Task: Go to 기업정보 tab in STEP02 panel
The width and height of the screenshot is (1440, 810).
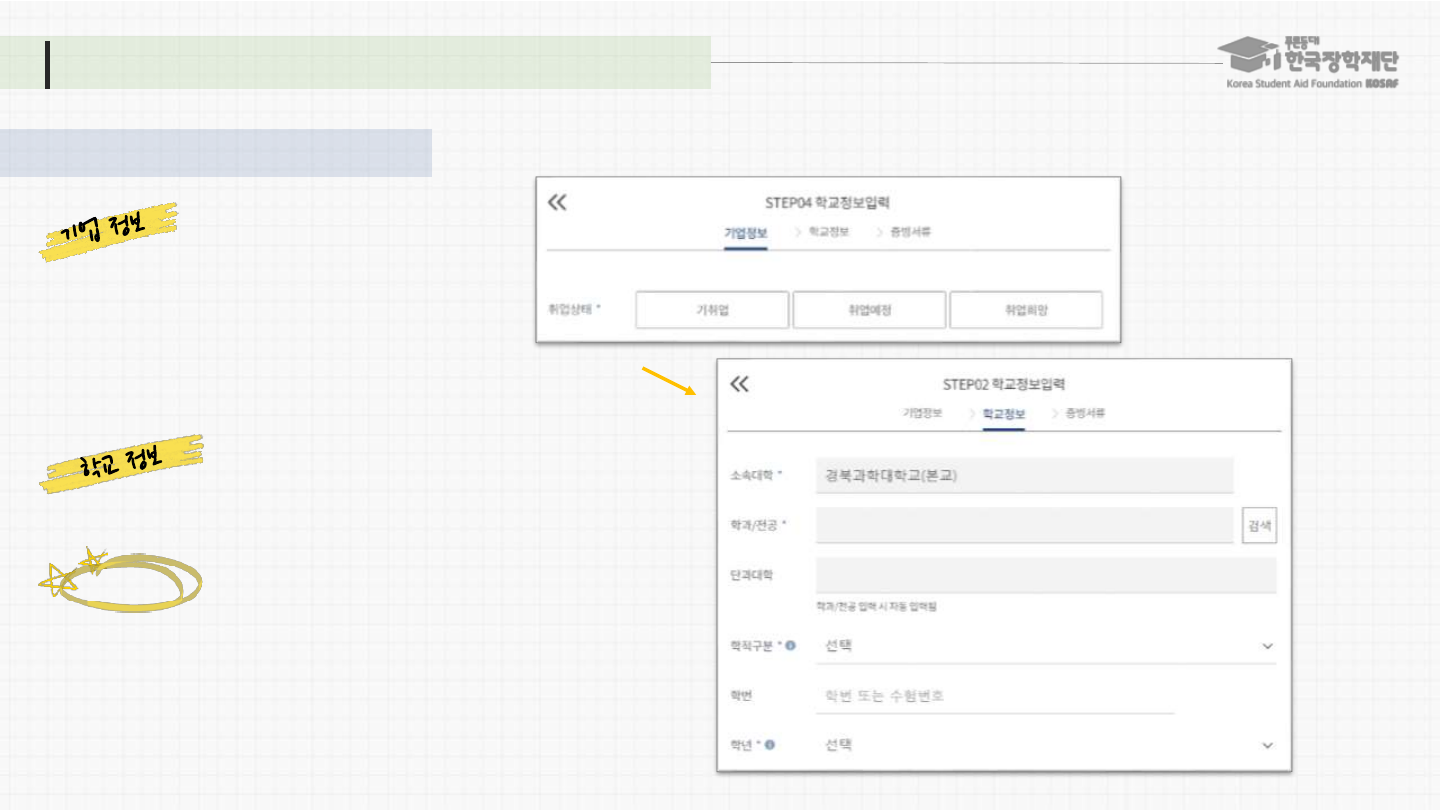Action: (922, 413)
